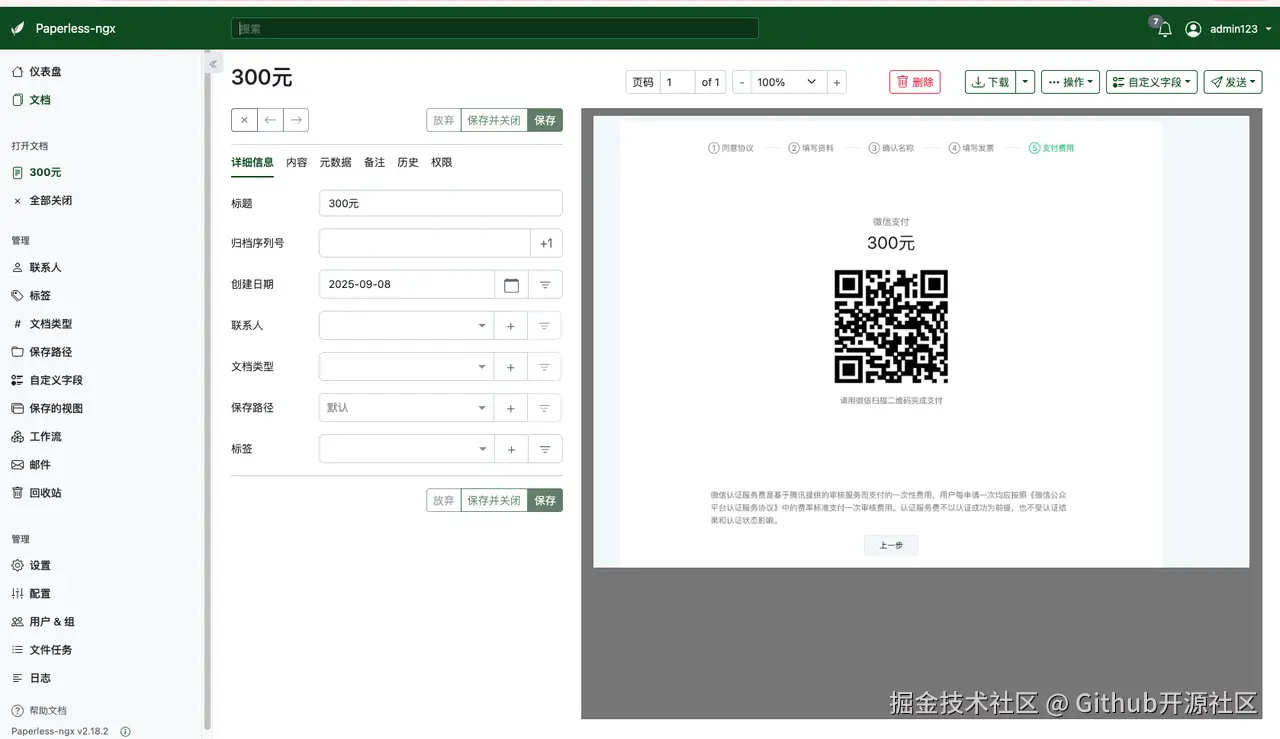Zoom in preview with plus button
The width and height of the screenshot is (1280, 739).
pyautogui.click(x=836, y=82)
